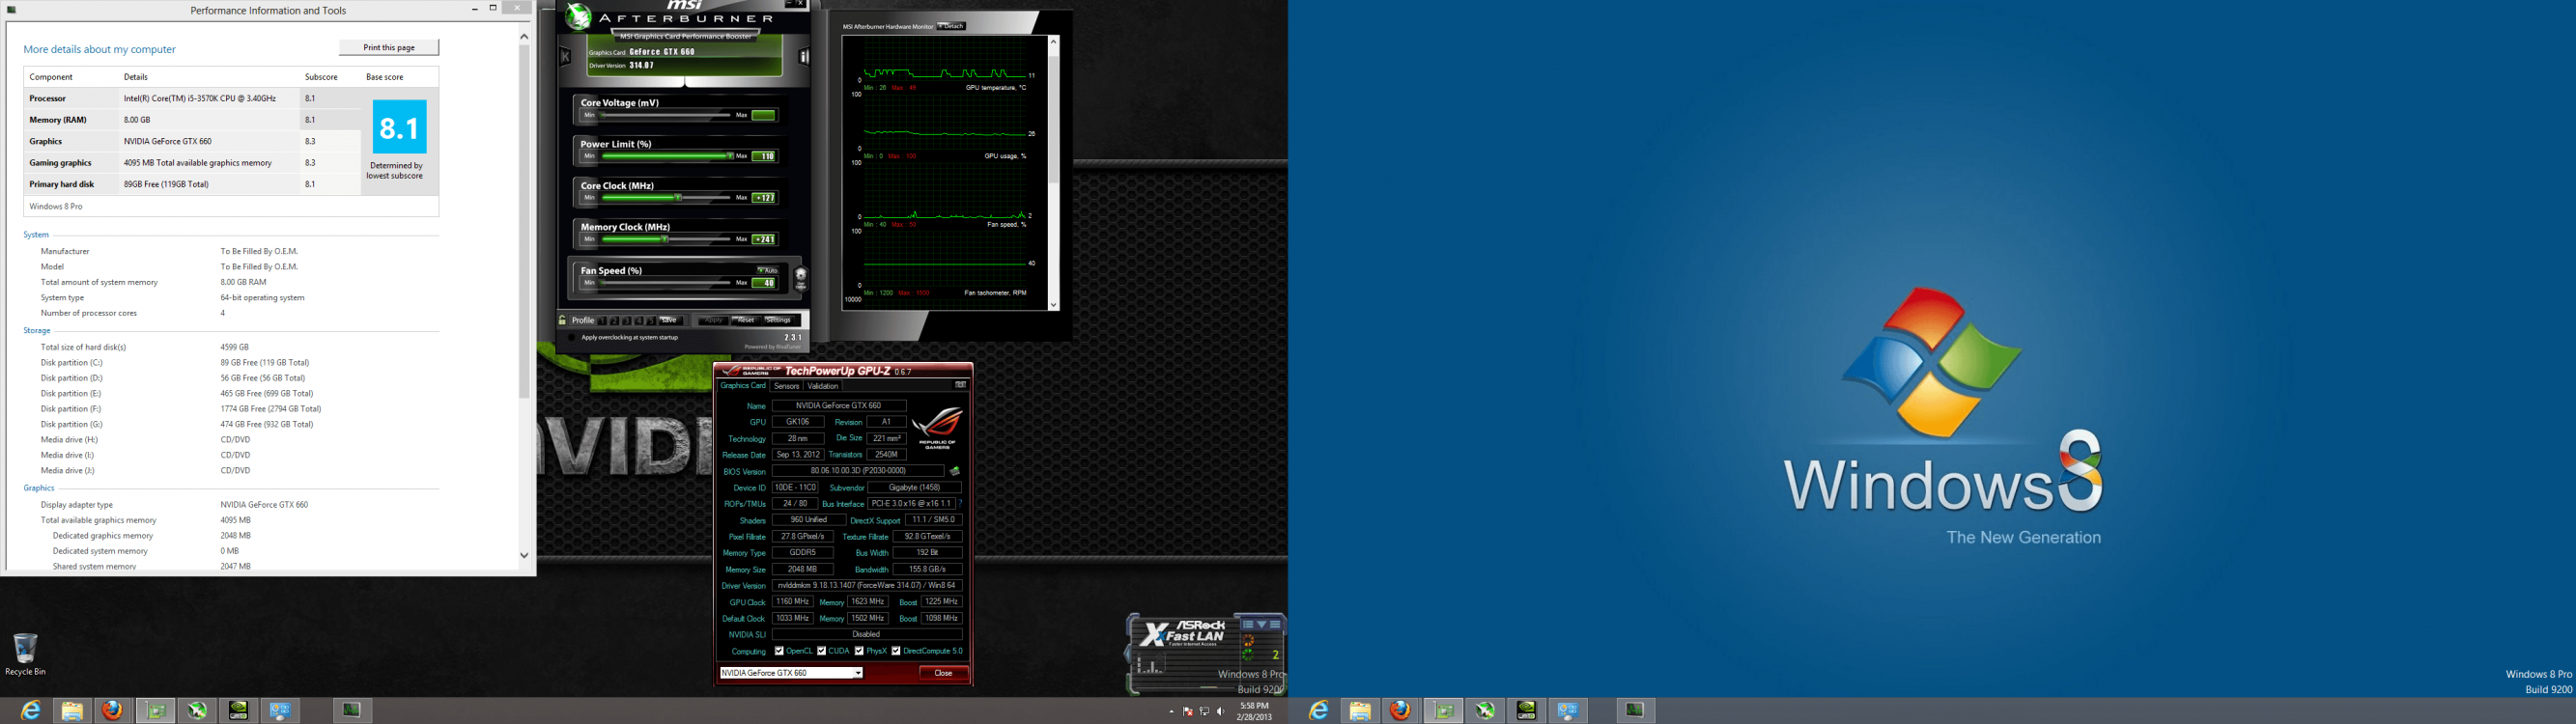Click the Memory Clock +241 value field

(764, 239)
